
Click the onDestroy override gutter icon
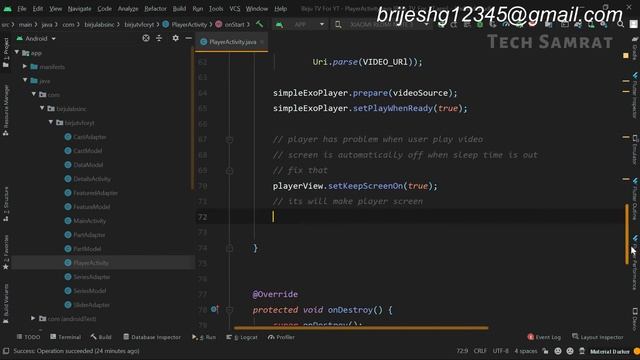pyautogui.click(x=215, y=309)
